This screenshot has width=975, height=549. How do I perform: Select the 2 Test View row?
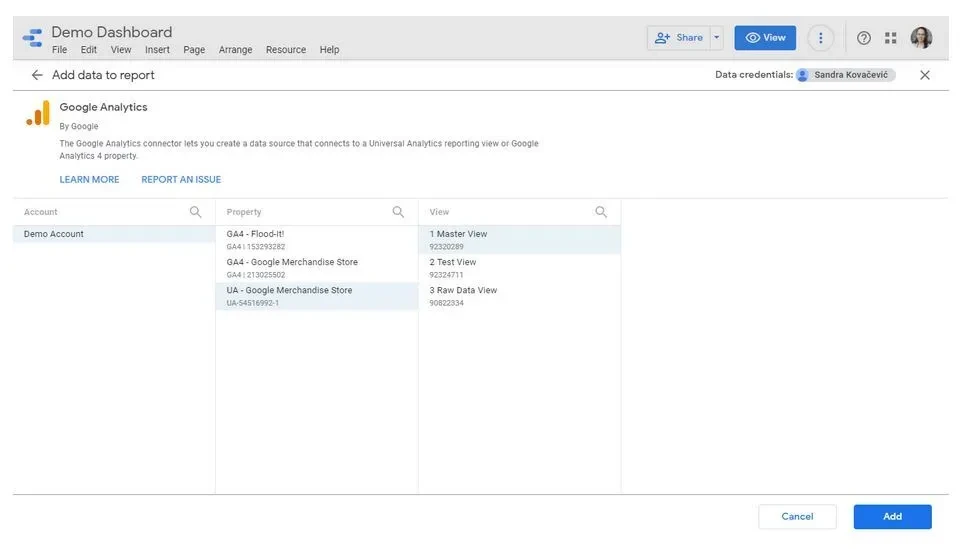click(519, 268)
